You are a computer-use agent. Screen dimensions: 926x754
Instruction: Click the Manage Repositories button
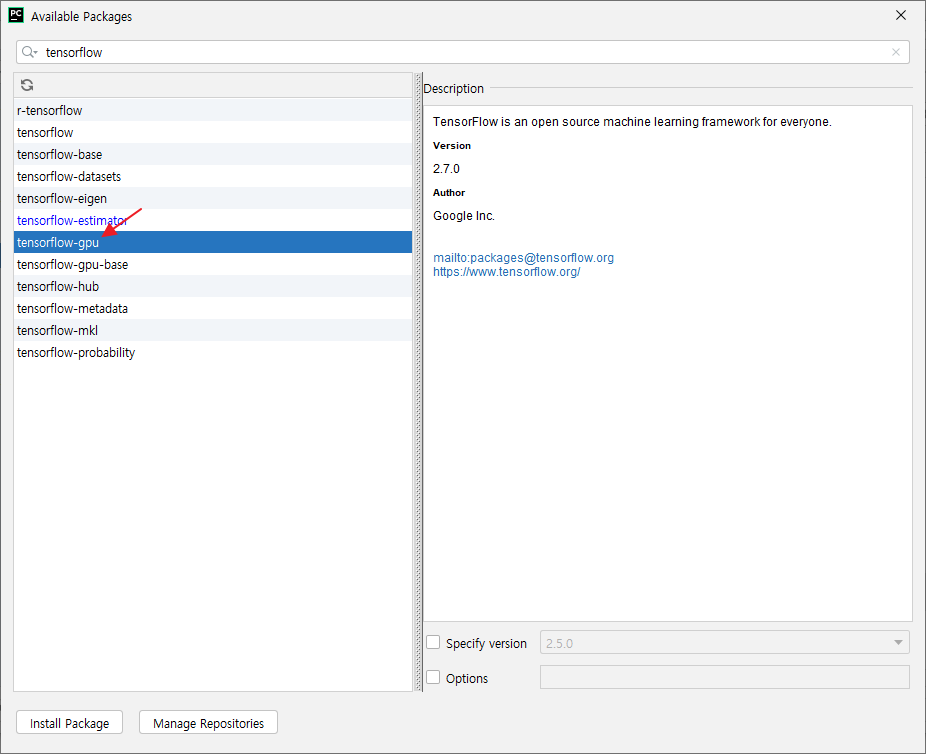[x=208, y=723]
